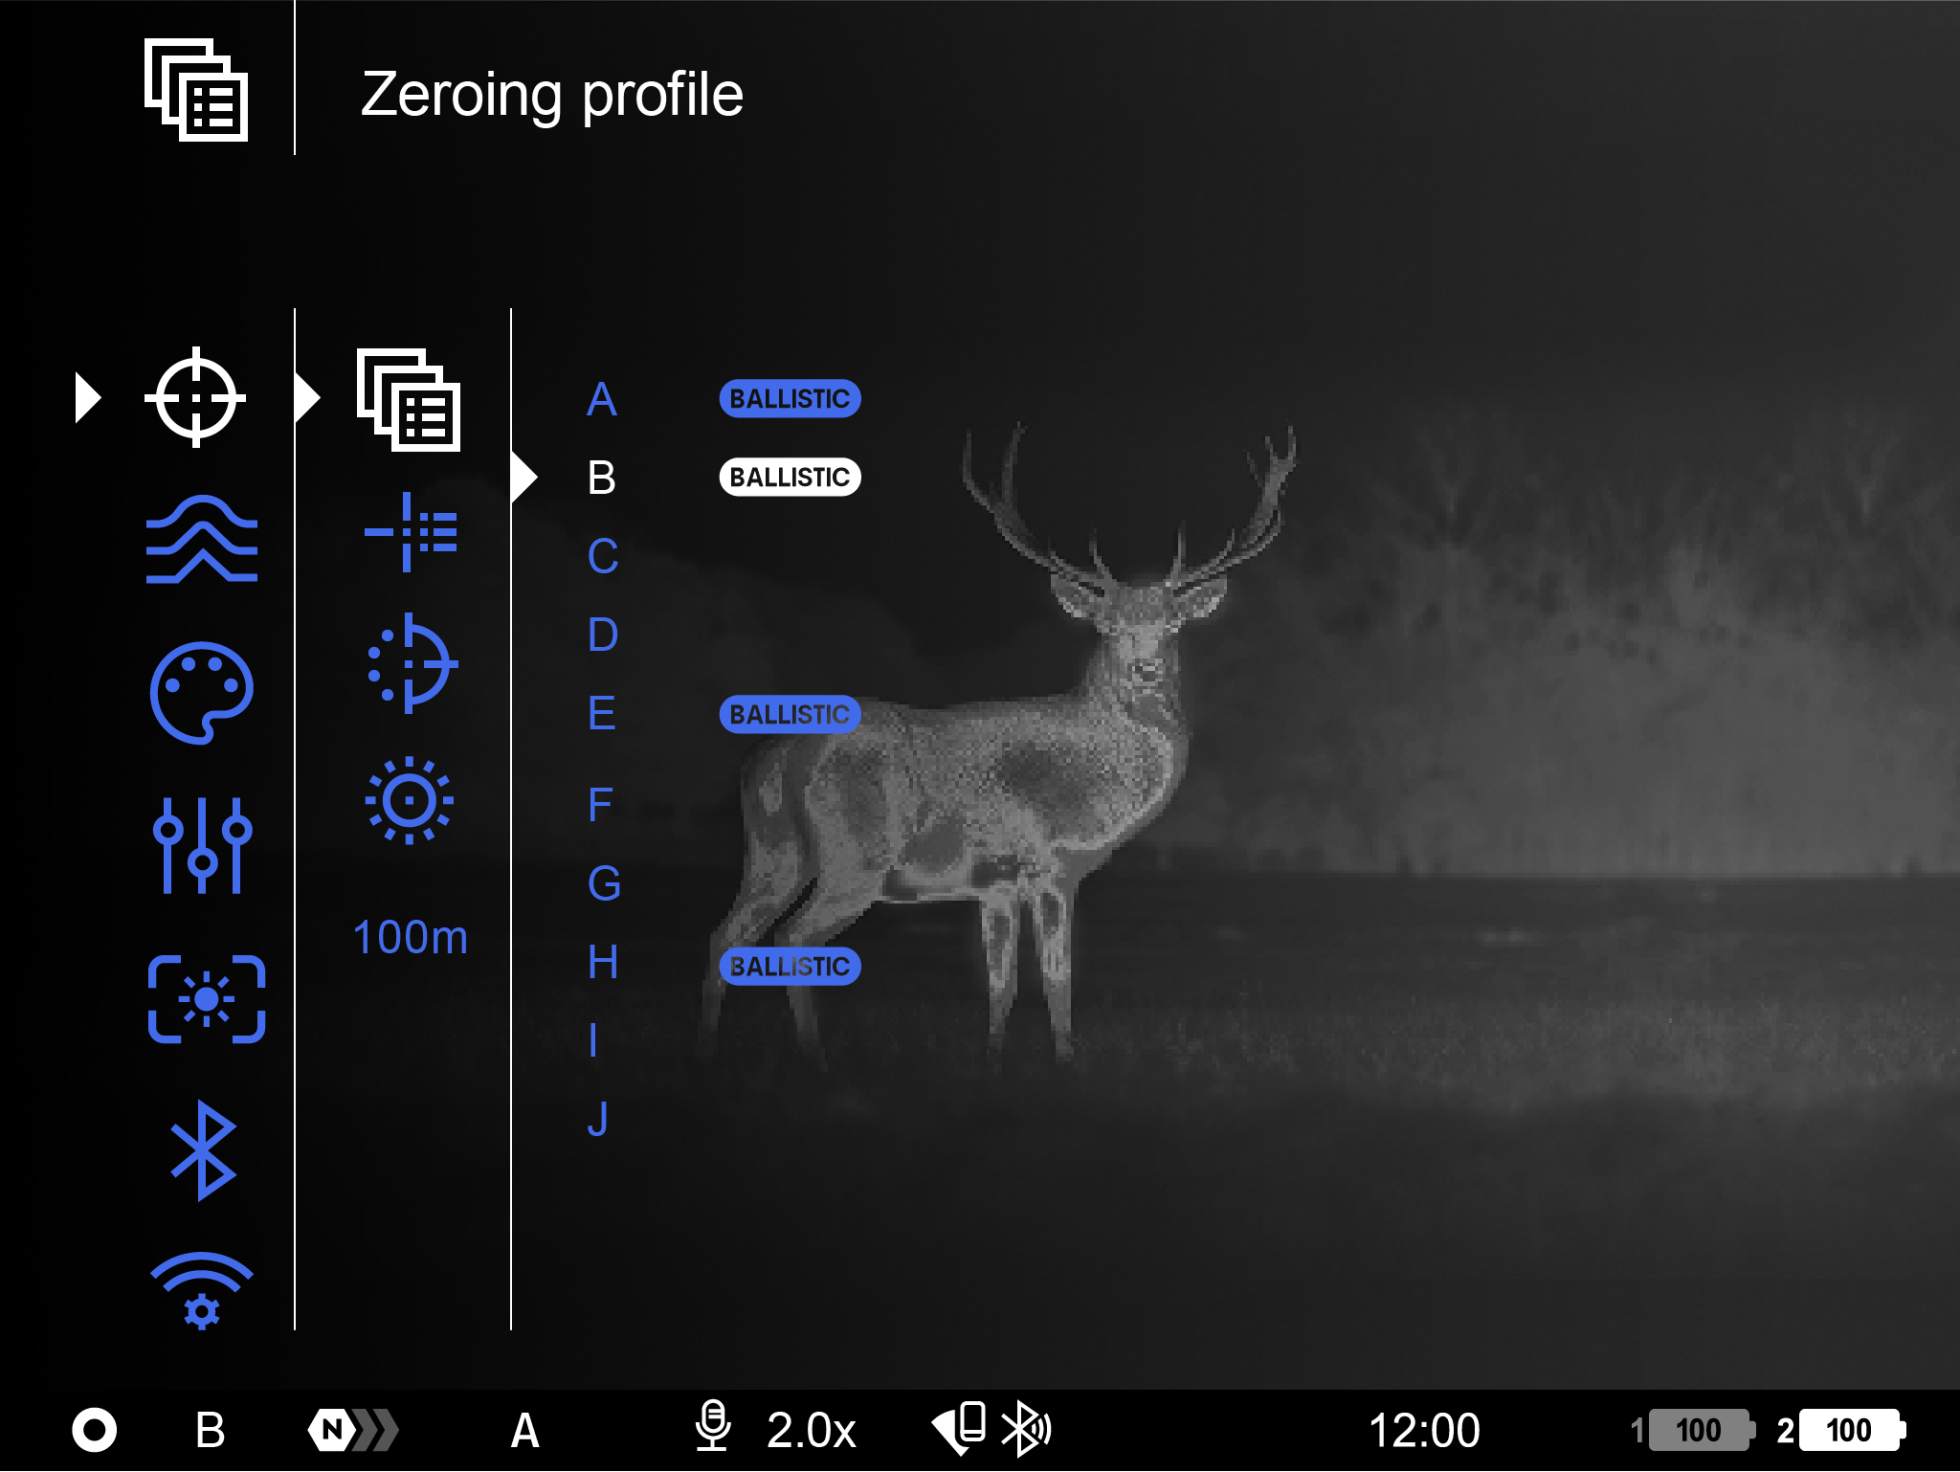Screen dimensions: 1960x1472
Task: Select the calibration mode bracket icon
Action: click(206, 999)
